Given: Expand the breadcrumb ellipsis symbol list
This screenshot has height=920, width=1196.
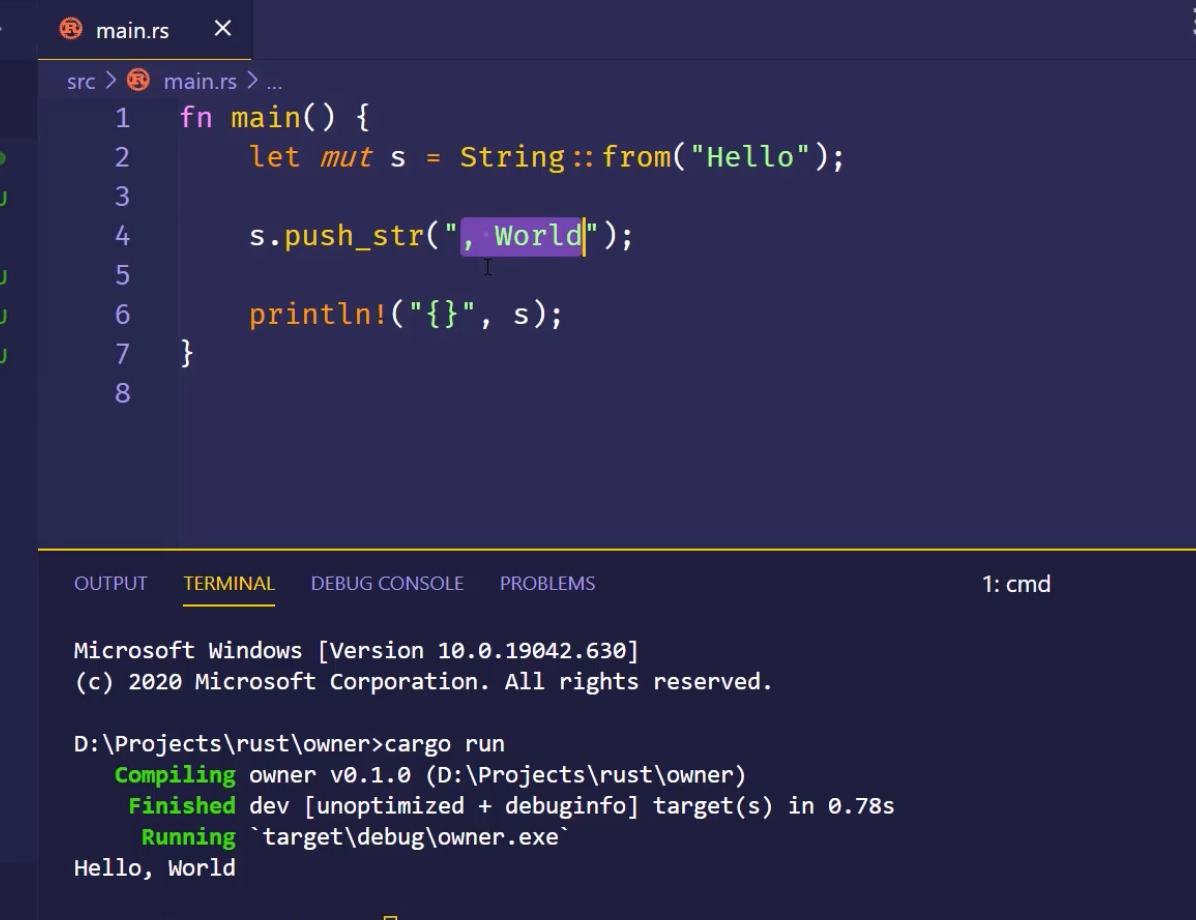Looking at the screenshot, I should pos(274,82).
